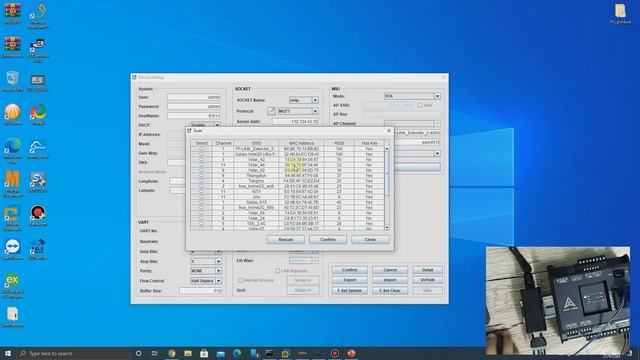Image resolution: width=640 pixels, height=360 pixels.
Task: Open the blue cloud desktop shortcut
Action: tap(38, 146)
